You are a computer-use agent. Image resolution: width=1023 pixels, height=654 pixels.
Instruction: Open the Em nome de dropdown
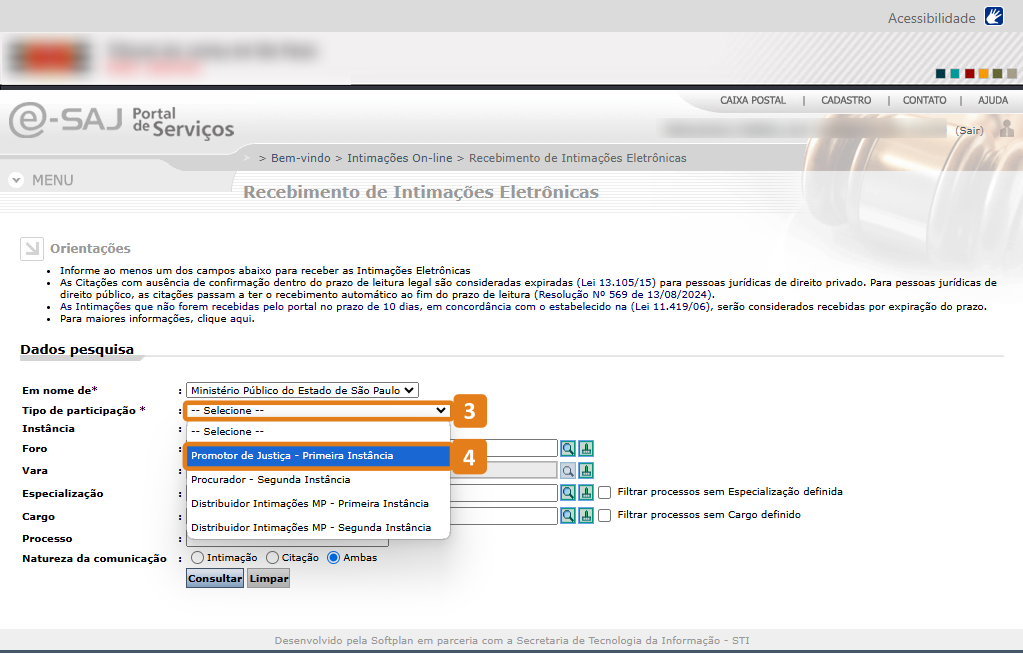click(302, 390)
